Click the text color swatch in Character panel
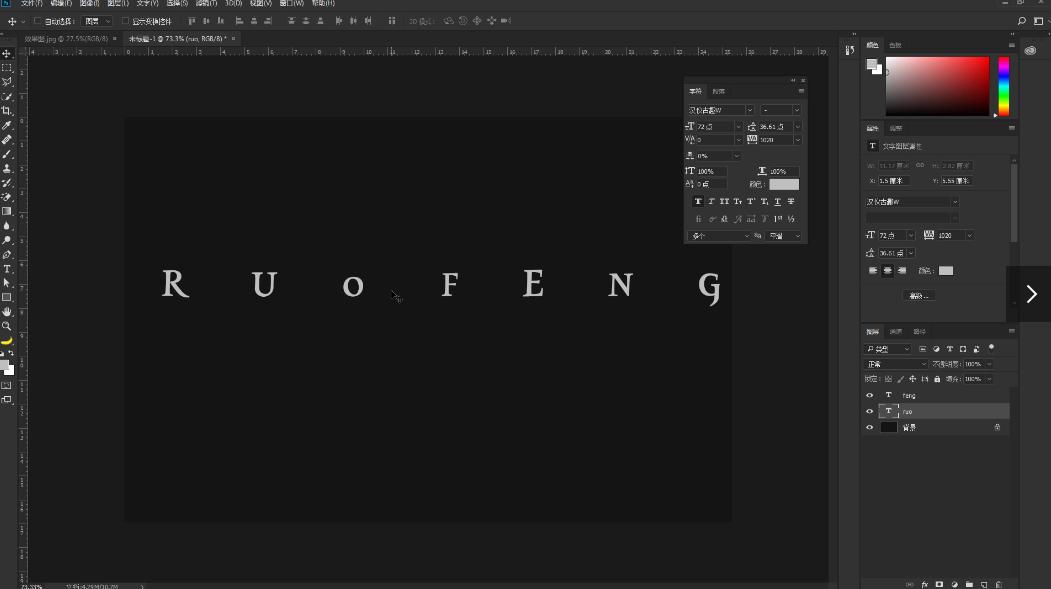 pyautogui.click(x=783, y=184)
